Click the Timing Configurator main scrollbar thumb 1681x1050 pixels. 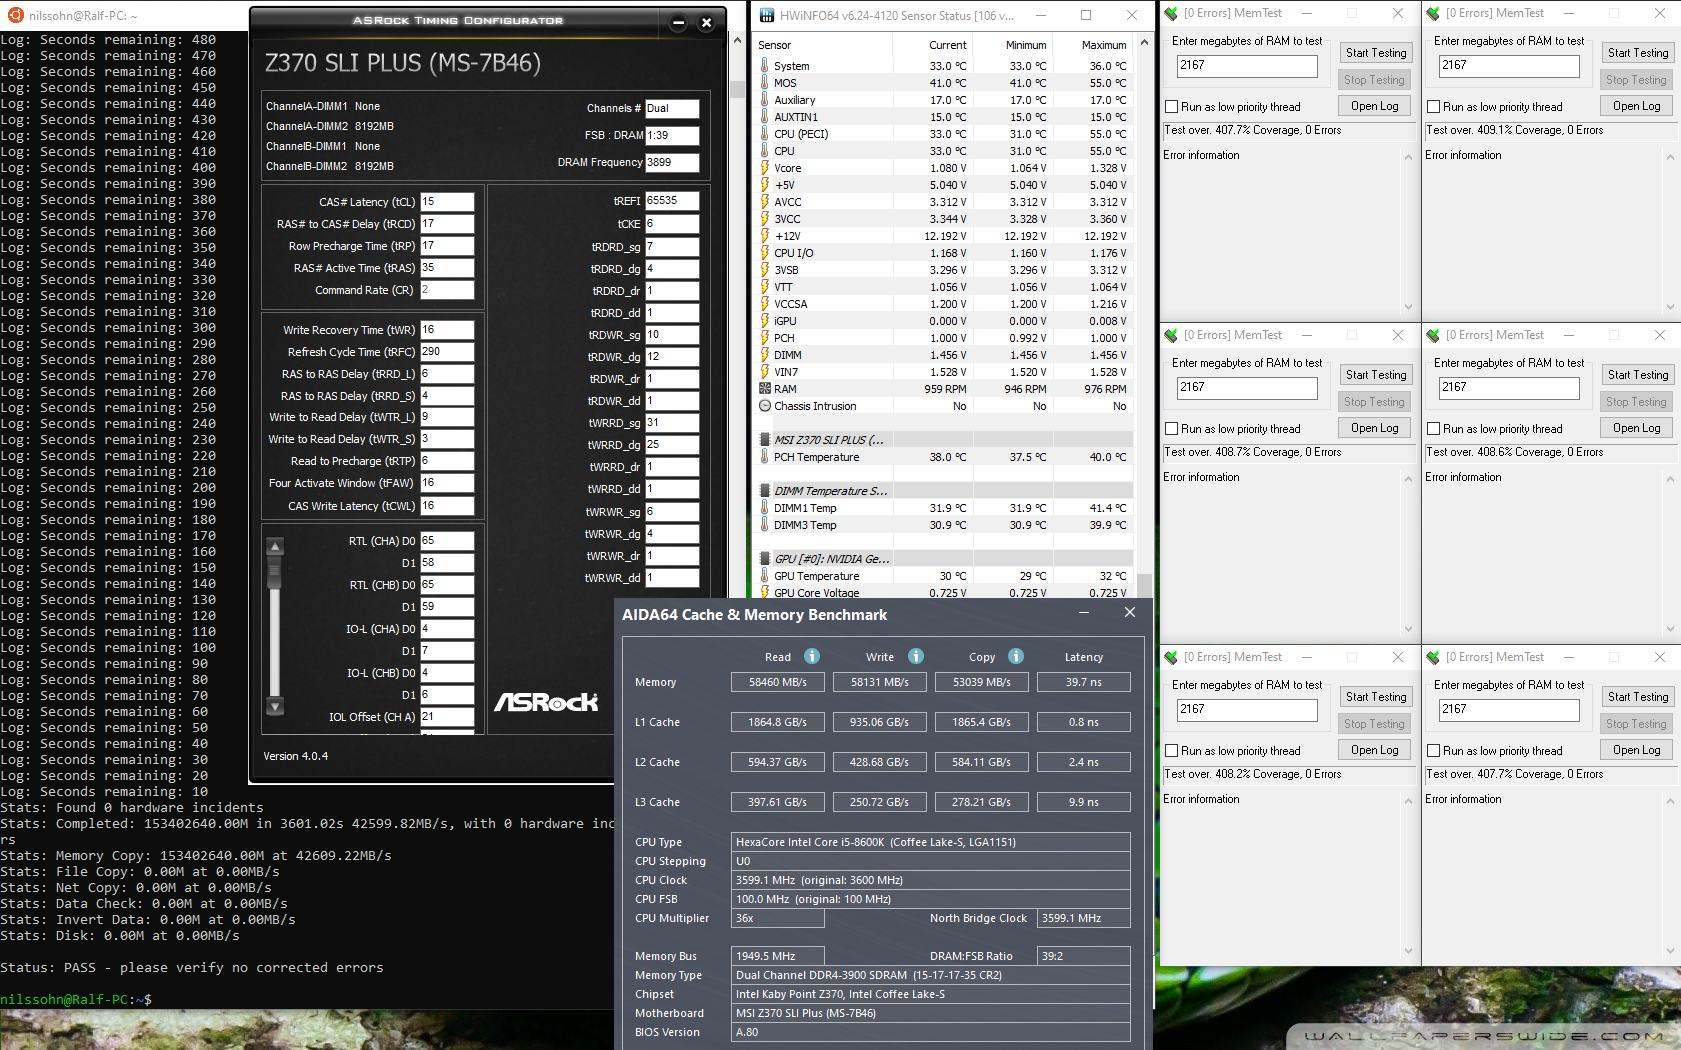pyautogui.click(x=737, y=89)
